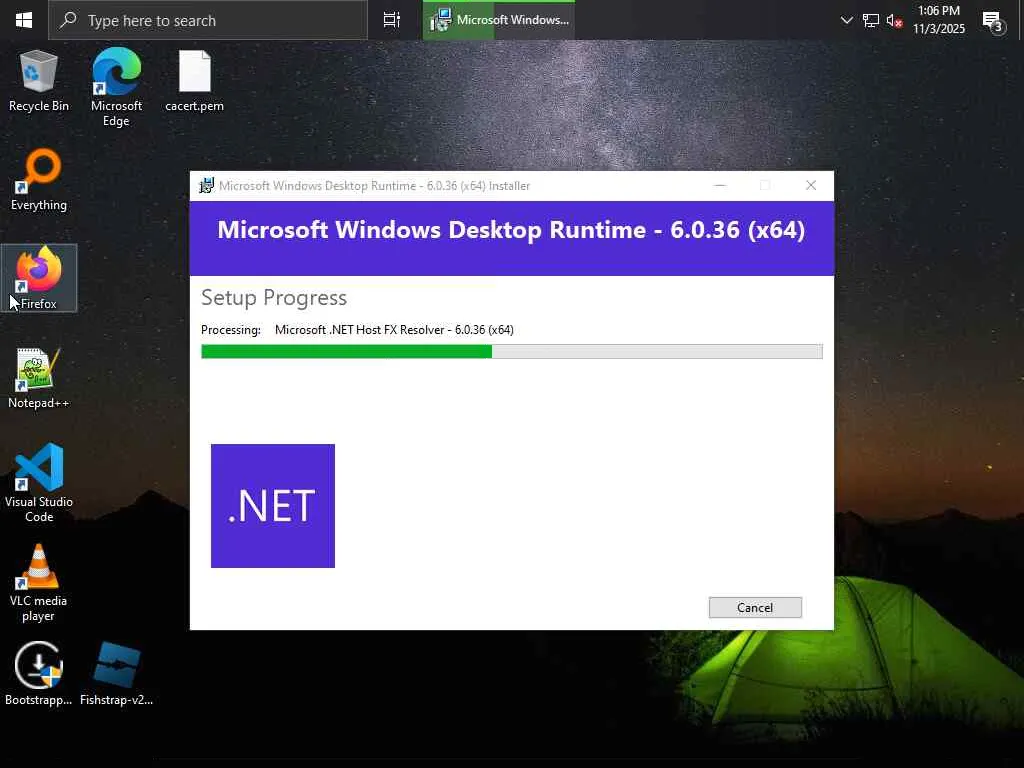The width and height of the screenshot is (1024, 768).
Task: Click the .NET logo in installer
Action: click(273, 506)
